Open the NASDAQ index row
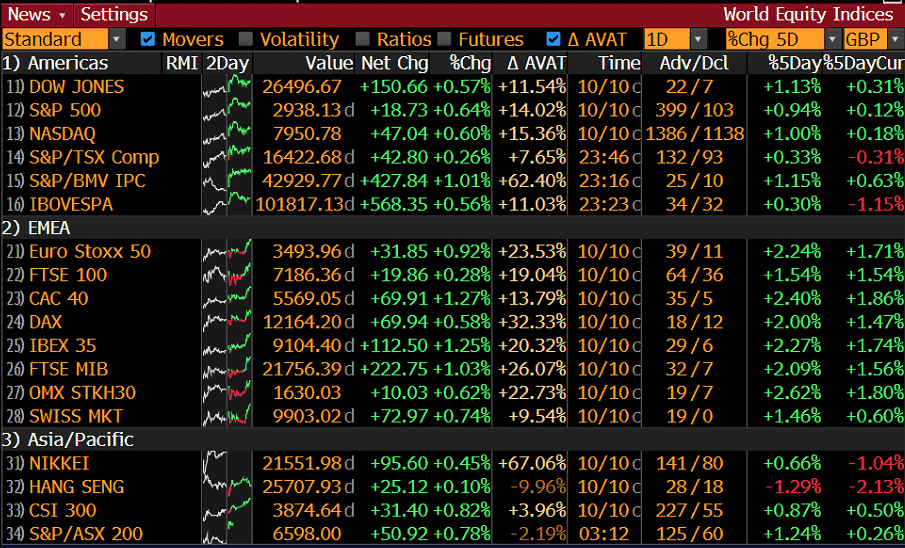905x548 pixels. tap(62, 134)
